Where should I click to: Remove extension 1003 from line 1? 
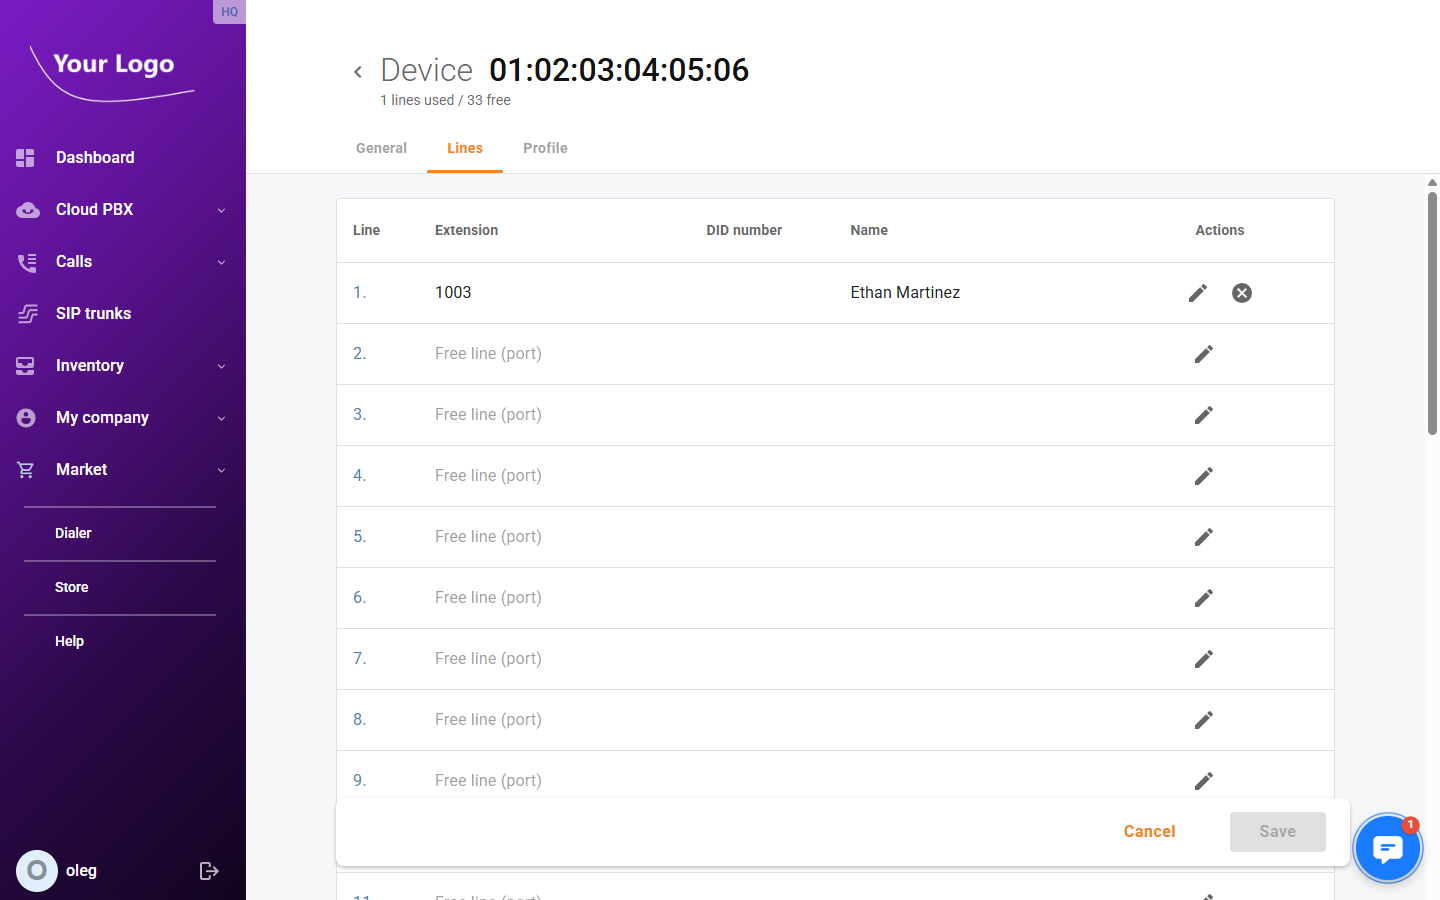tap(1241, 293)
